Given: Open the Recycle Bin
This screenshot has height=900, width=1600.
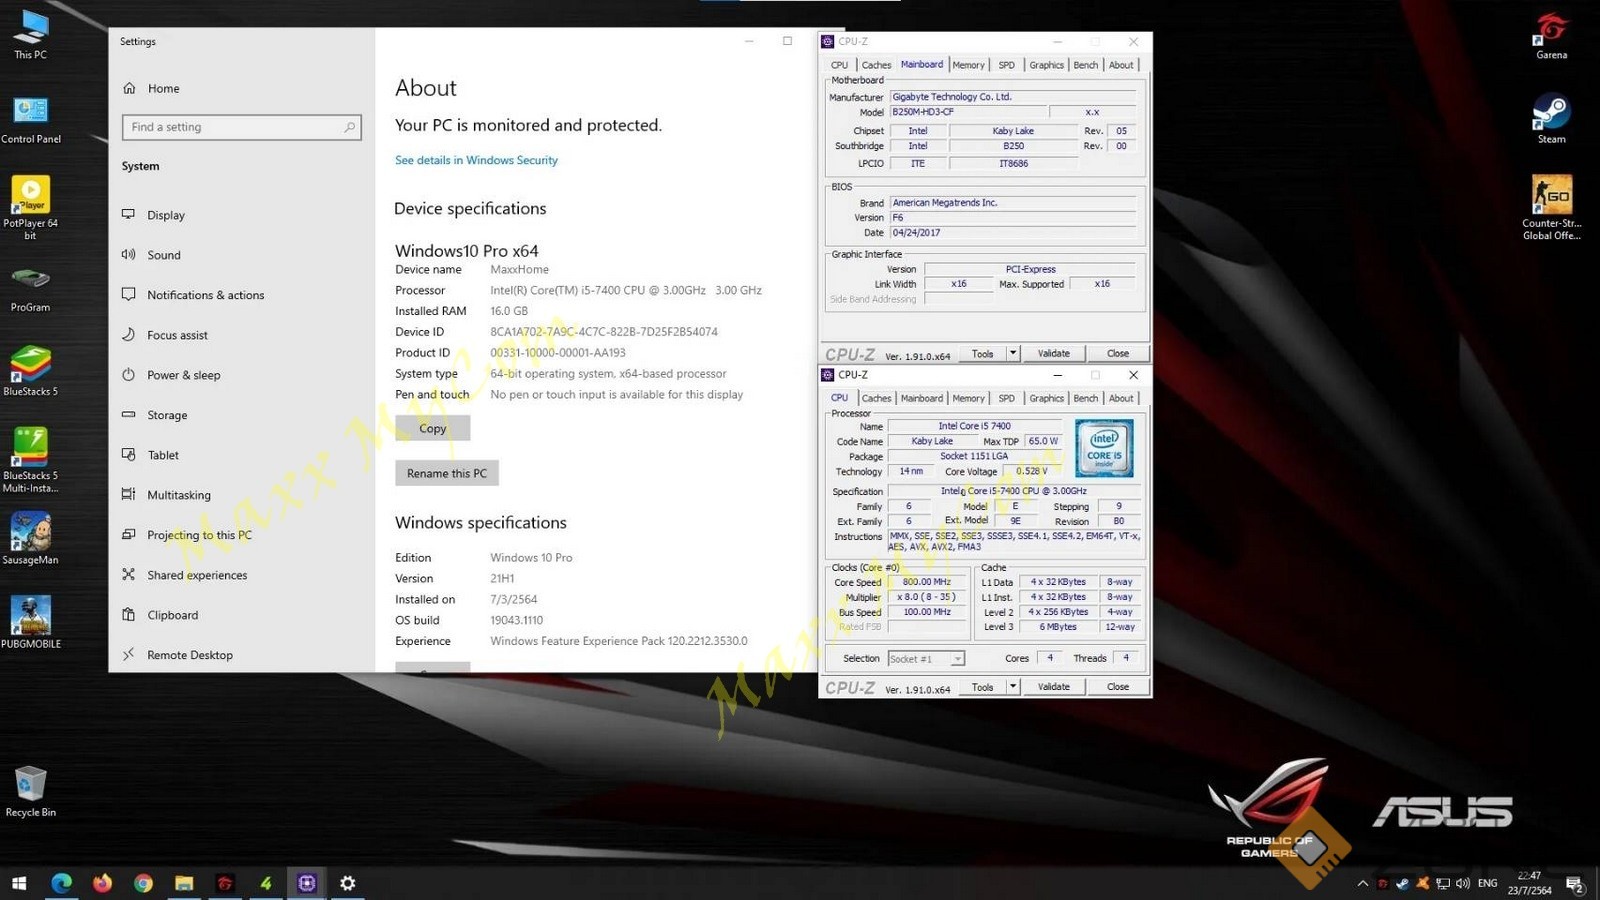Looking at the screenshot, I should [30, 785].
